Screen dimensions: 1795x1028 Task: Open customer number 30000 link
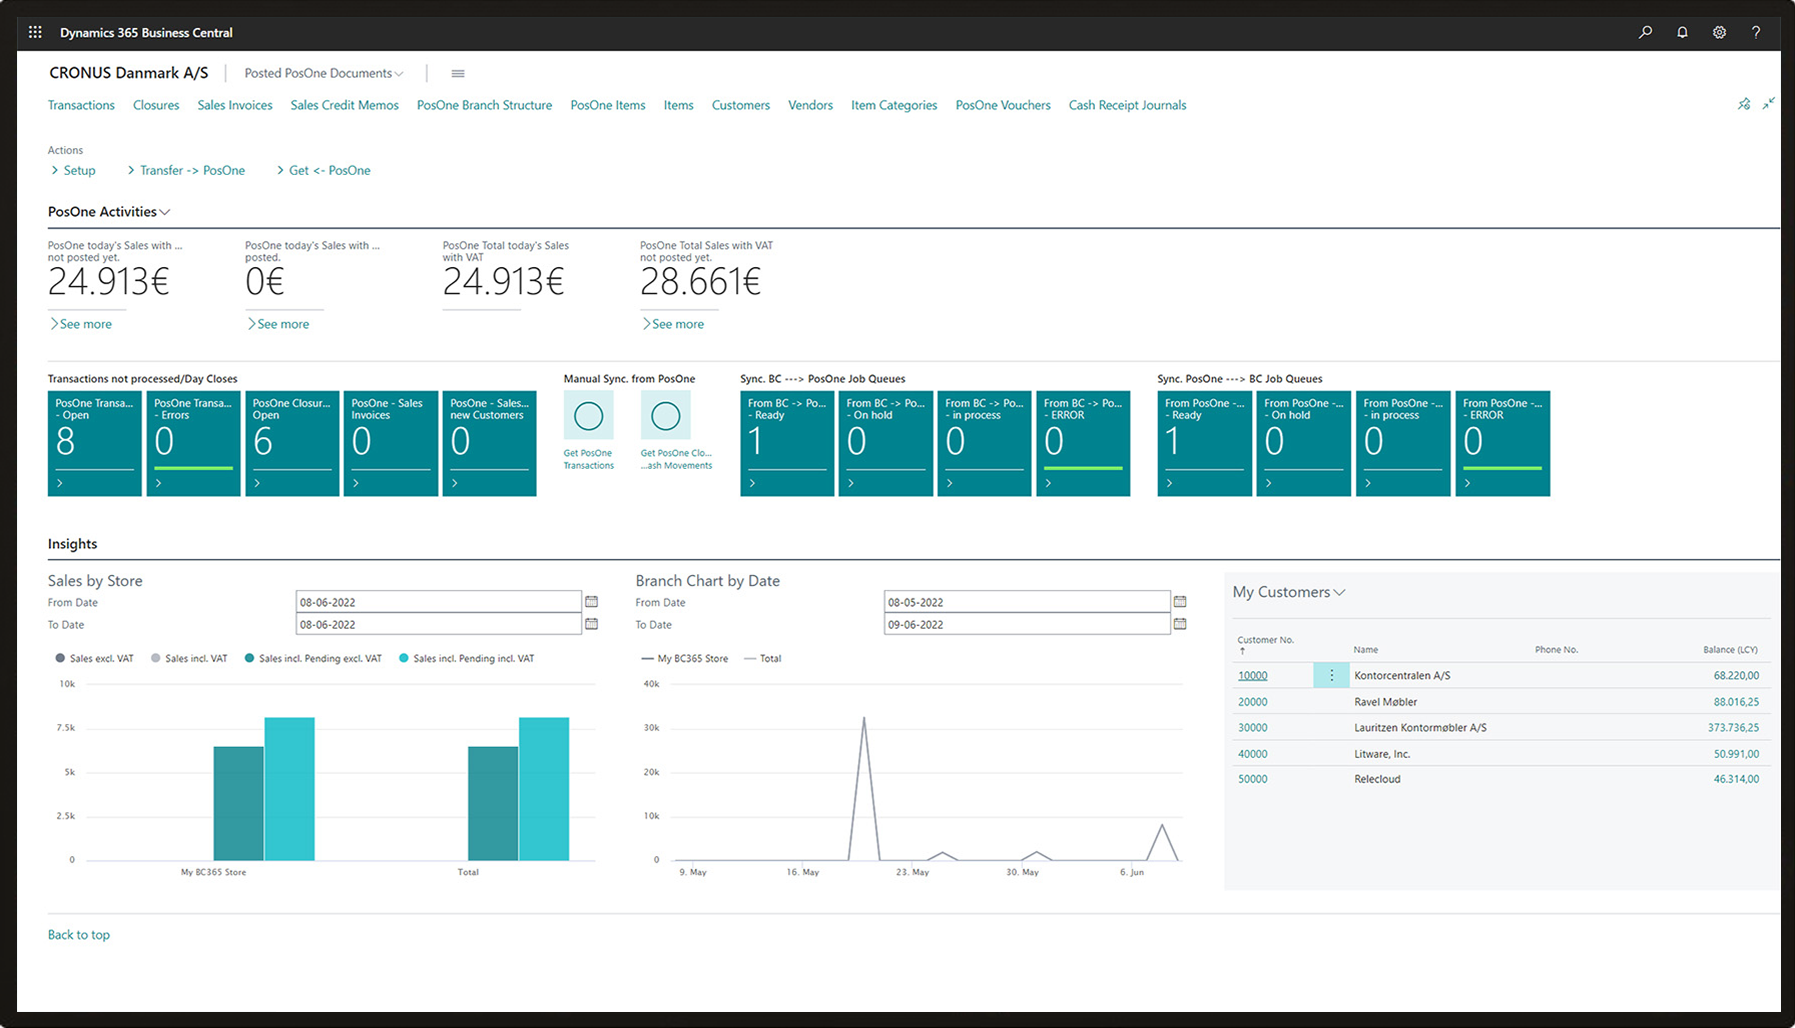(1252, 728)
